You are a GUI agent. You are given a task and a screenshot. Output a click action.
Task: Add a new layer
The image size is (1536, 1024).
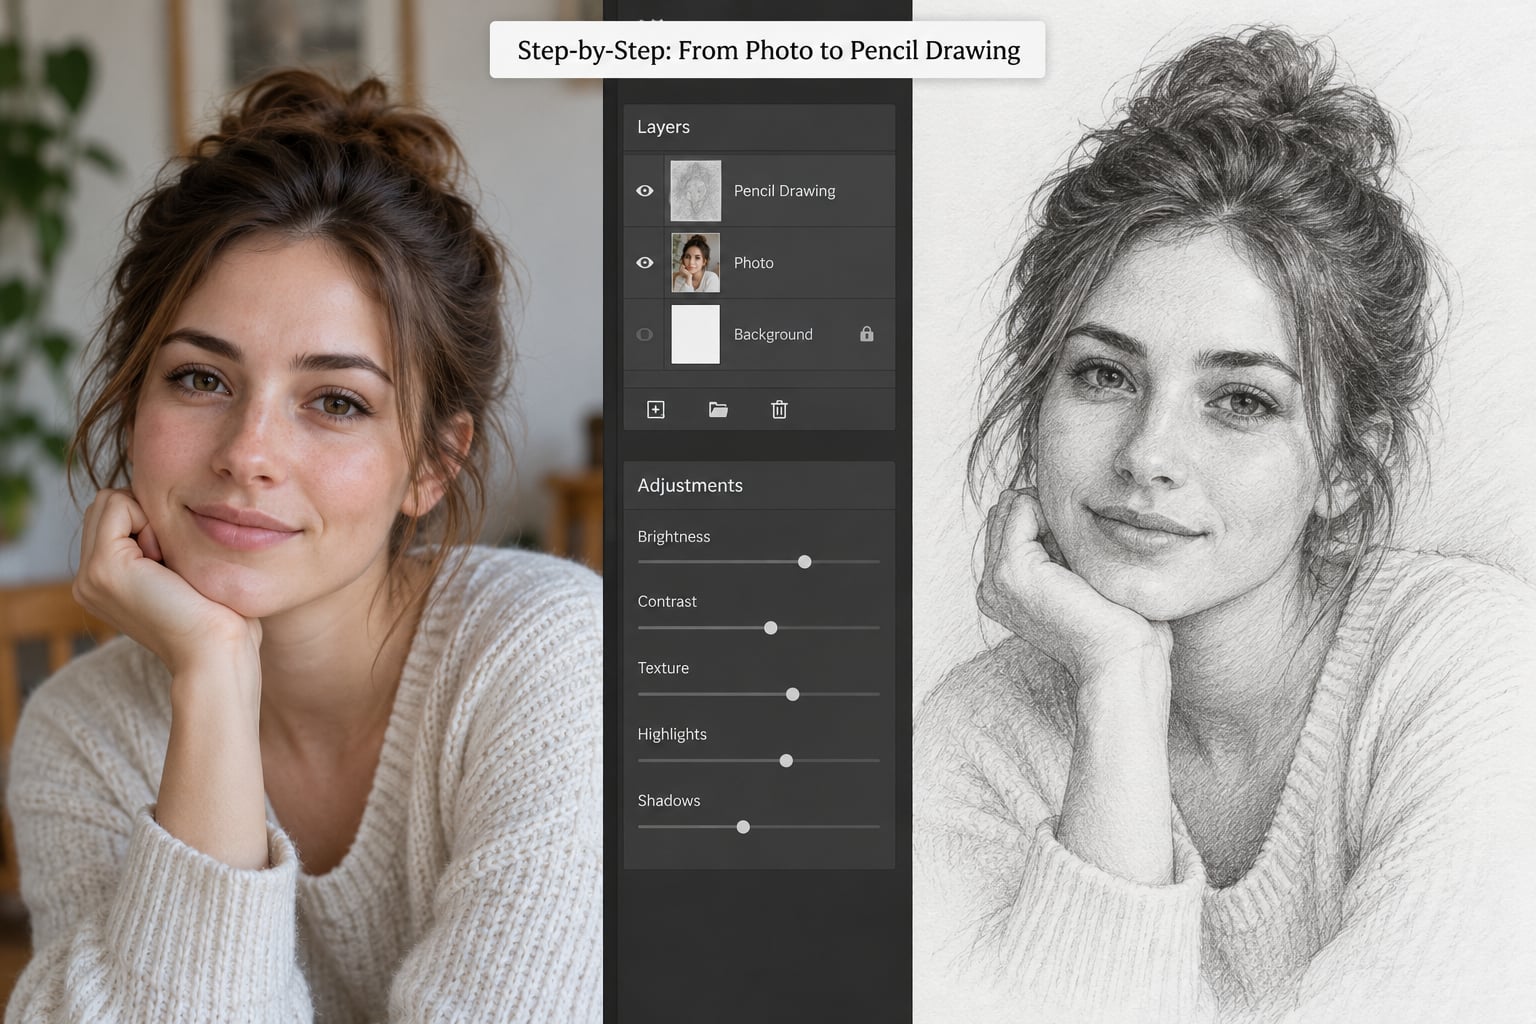(x=656, y=409)
